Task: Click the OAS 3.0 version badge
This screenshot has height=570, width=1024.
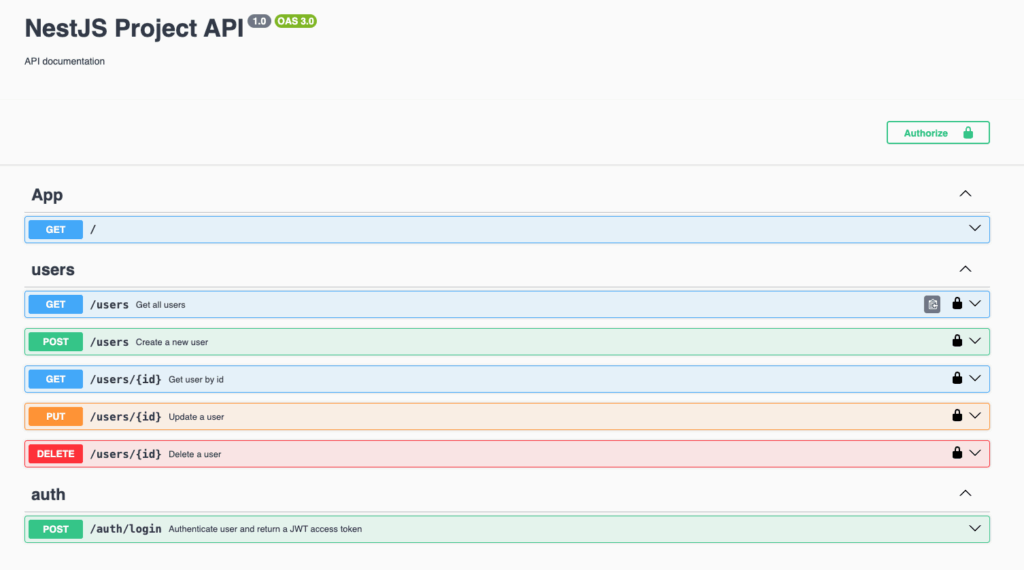Action: click(x=296, y=21)
